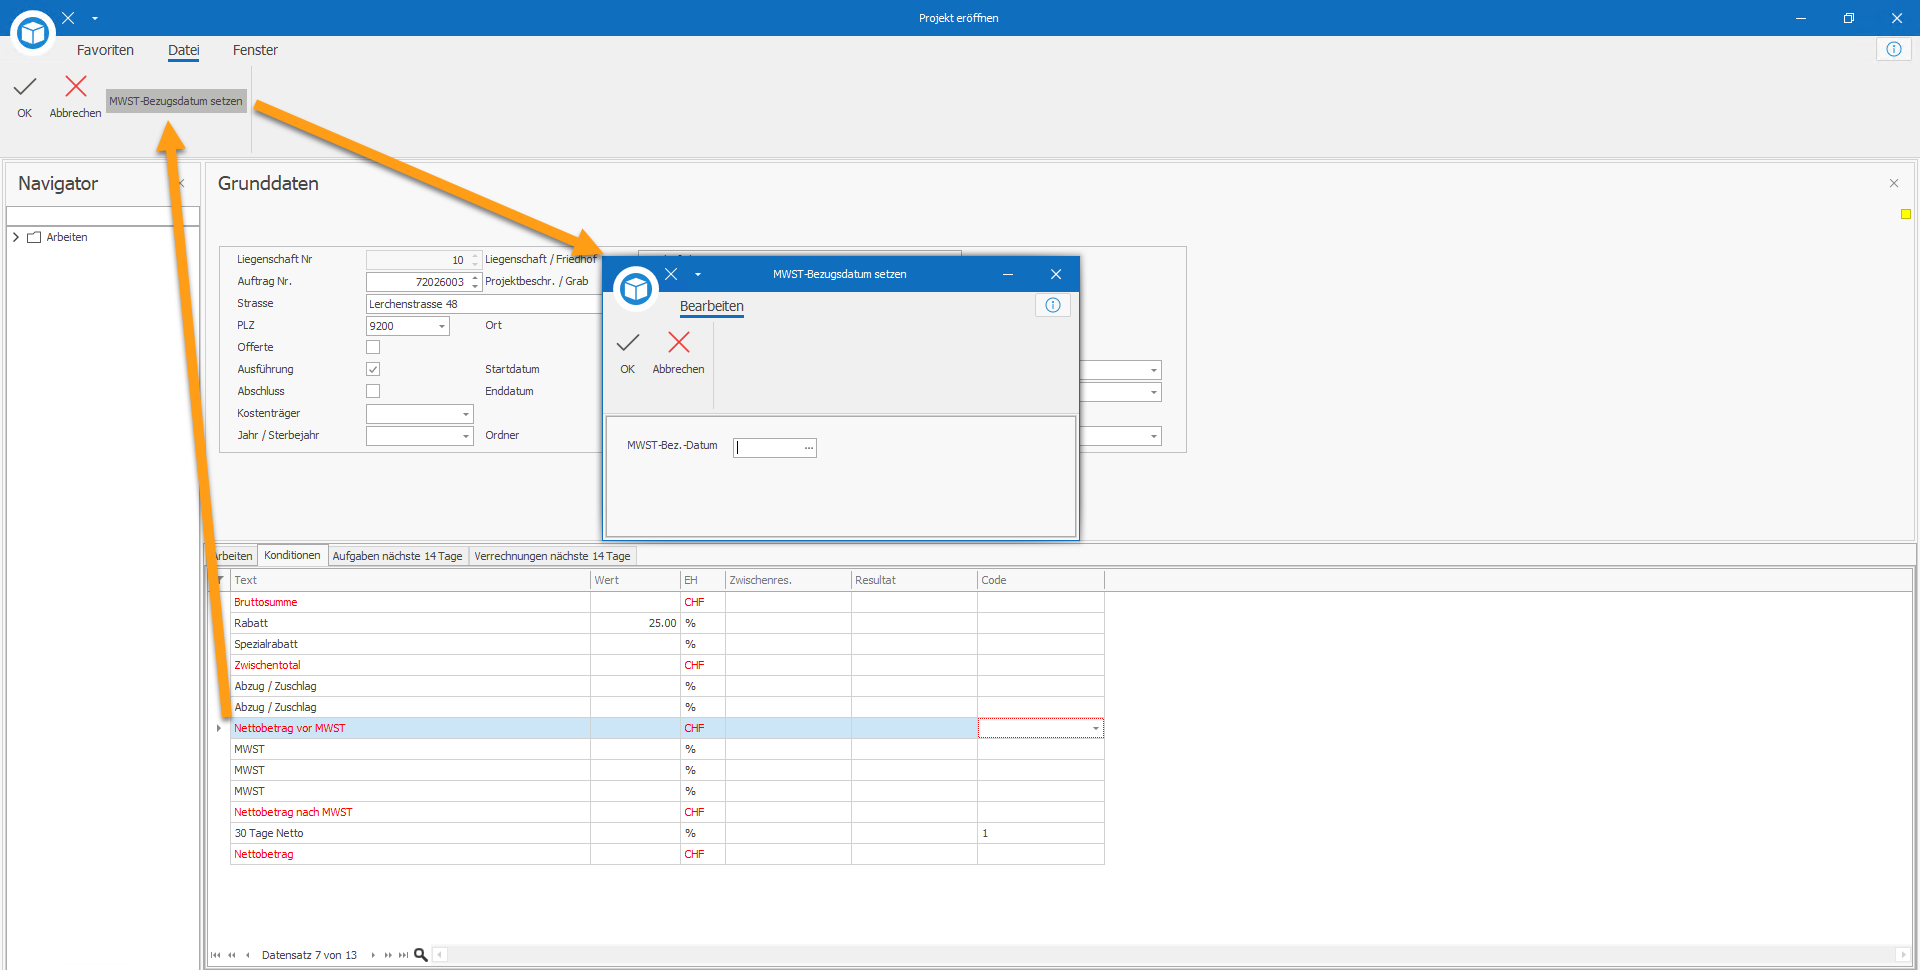Open the info icon in the MWST-Bezugsdatum dialog

tap(1053, 305)
